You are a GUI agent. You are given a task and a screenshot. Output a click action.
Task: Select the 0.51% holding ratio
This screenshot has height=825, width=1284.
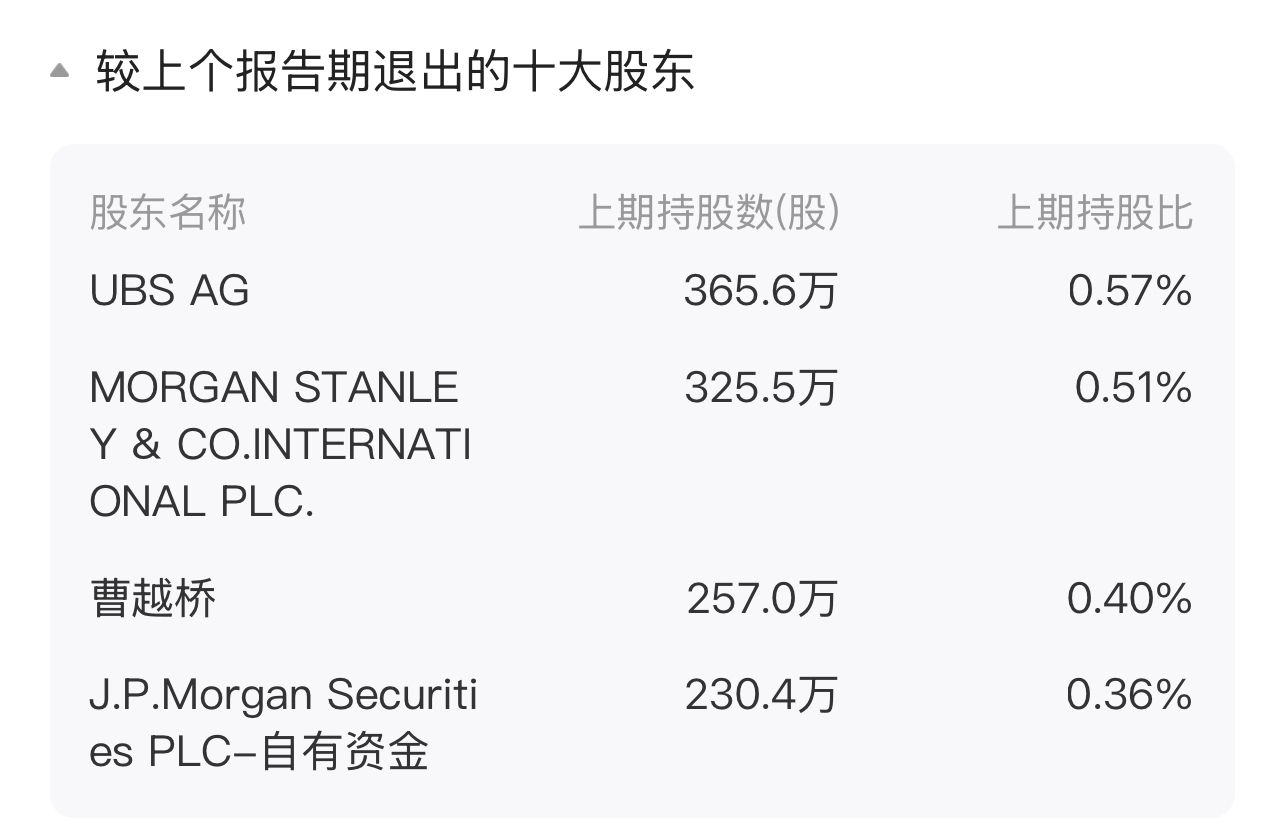pos(1132,388)
